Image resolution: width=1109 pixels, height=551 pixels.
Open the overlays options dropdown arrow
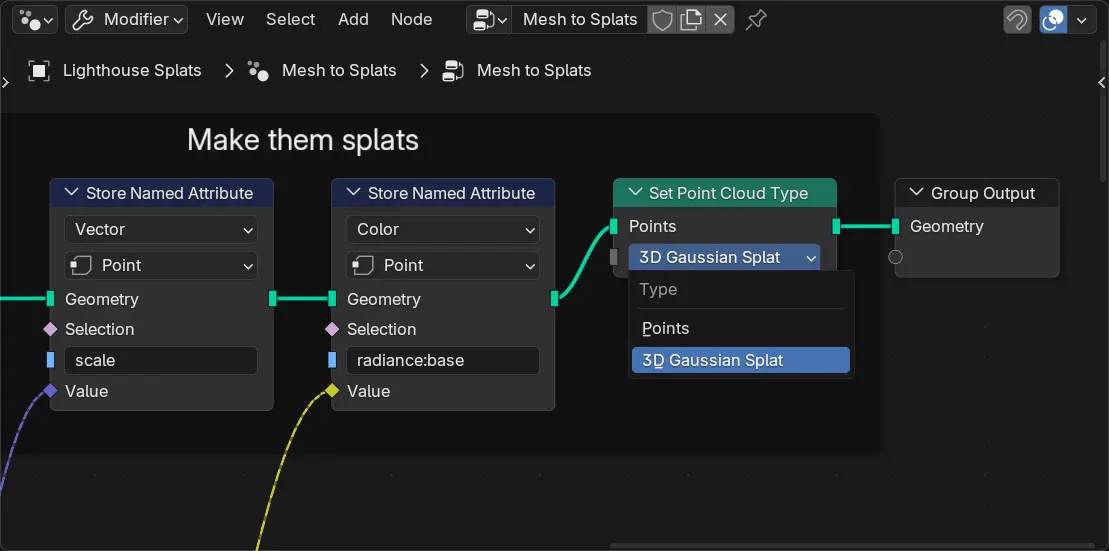[1081, 20]
